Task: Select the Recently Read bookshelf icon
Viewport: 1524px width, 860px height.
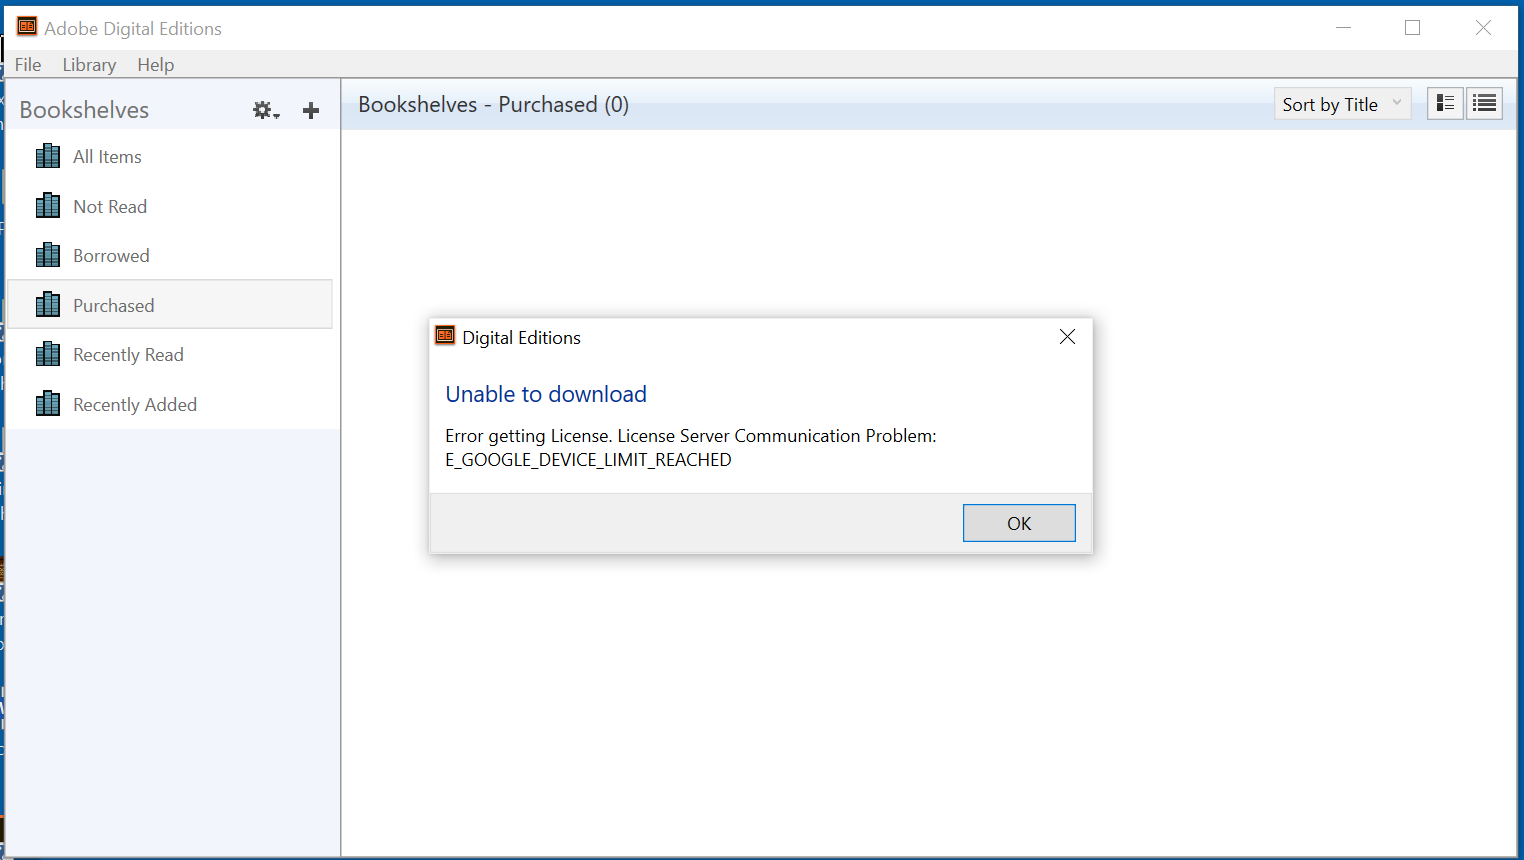Action: click(x=47, y=353)
